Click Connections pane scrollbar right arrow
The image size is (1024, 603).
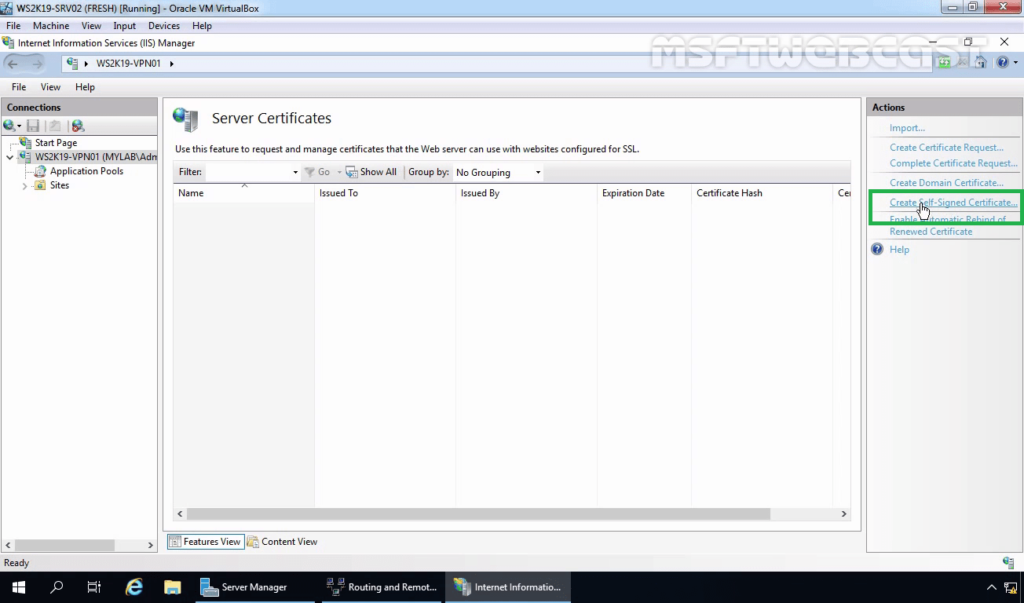click(150, 545)
